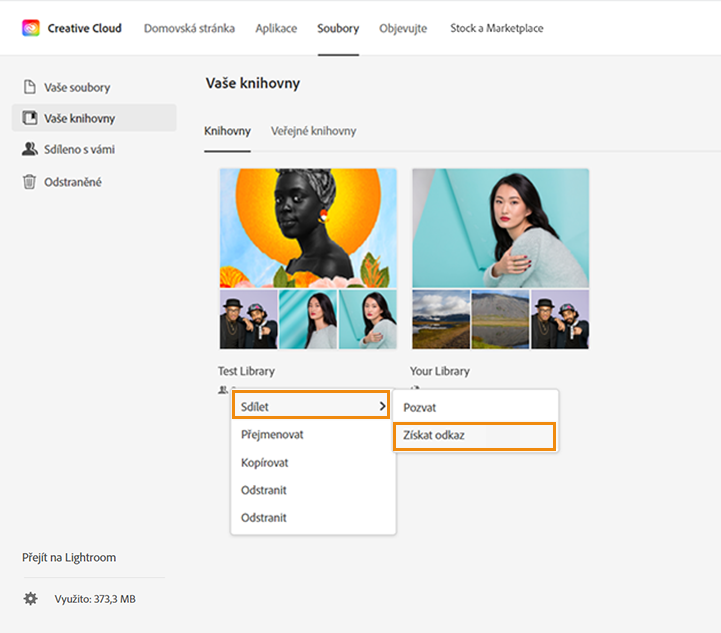Expand the Sdílet submenu arrow
The height and width of the screenshot is (633, 721).
(x=382, y=406)
